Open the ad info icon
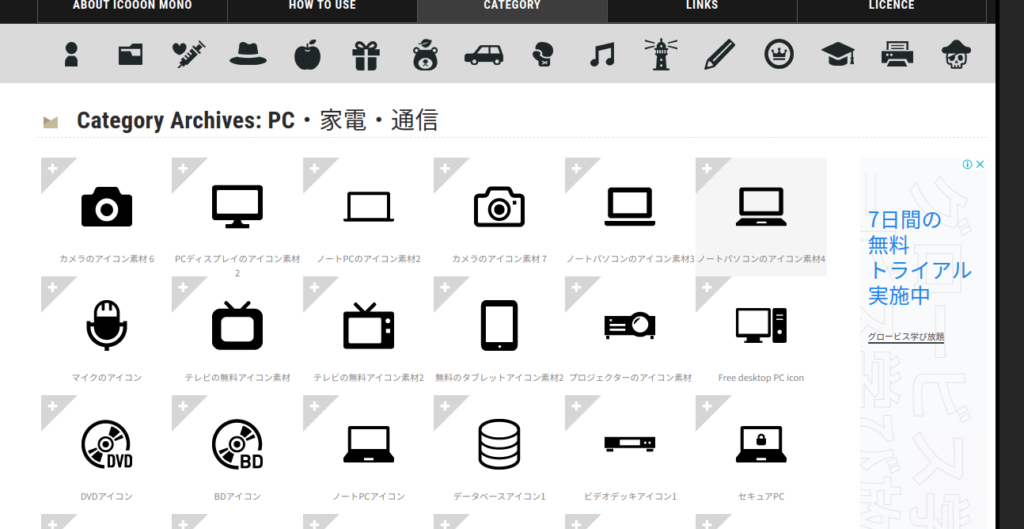This screenshot has height=529, width=1024. click(968, 165)
